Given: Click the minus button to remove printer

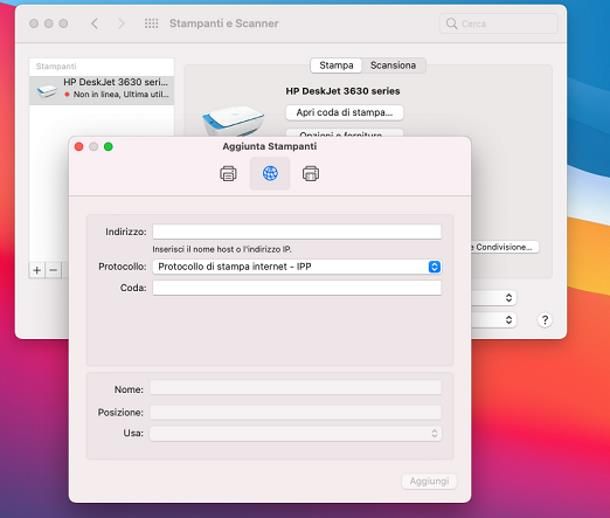Looking at the screenshot, I should [54, 270].
